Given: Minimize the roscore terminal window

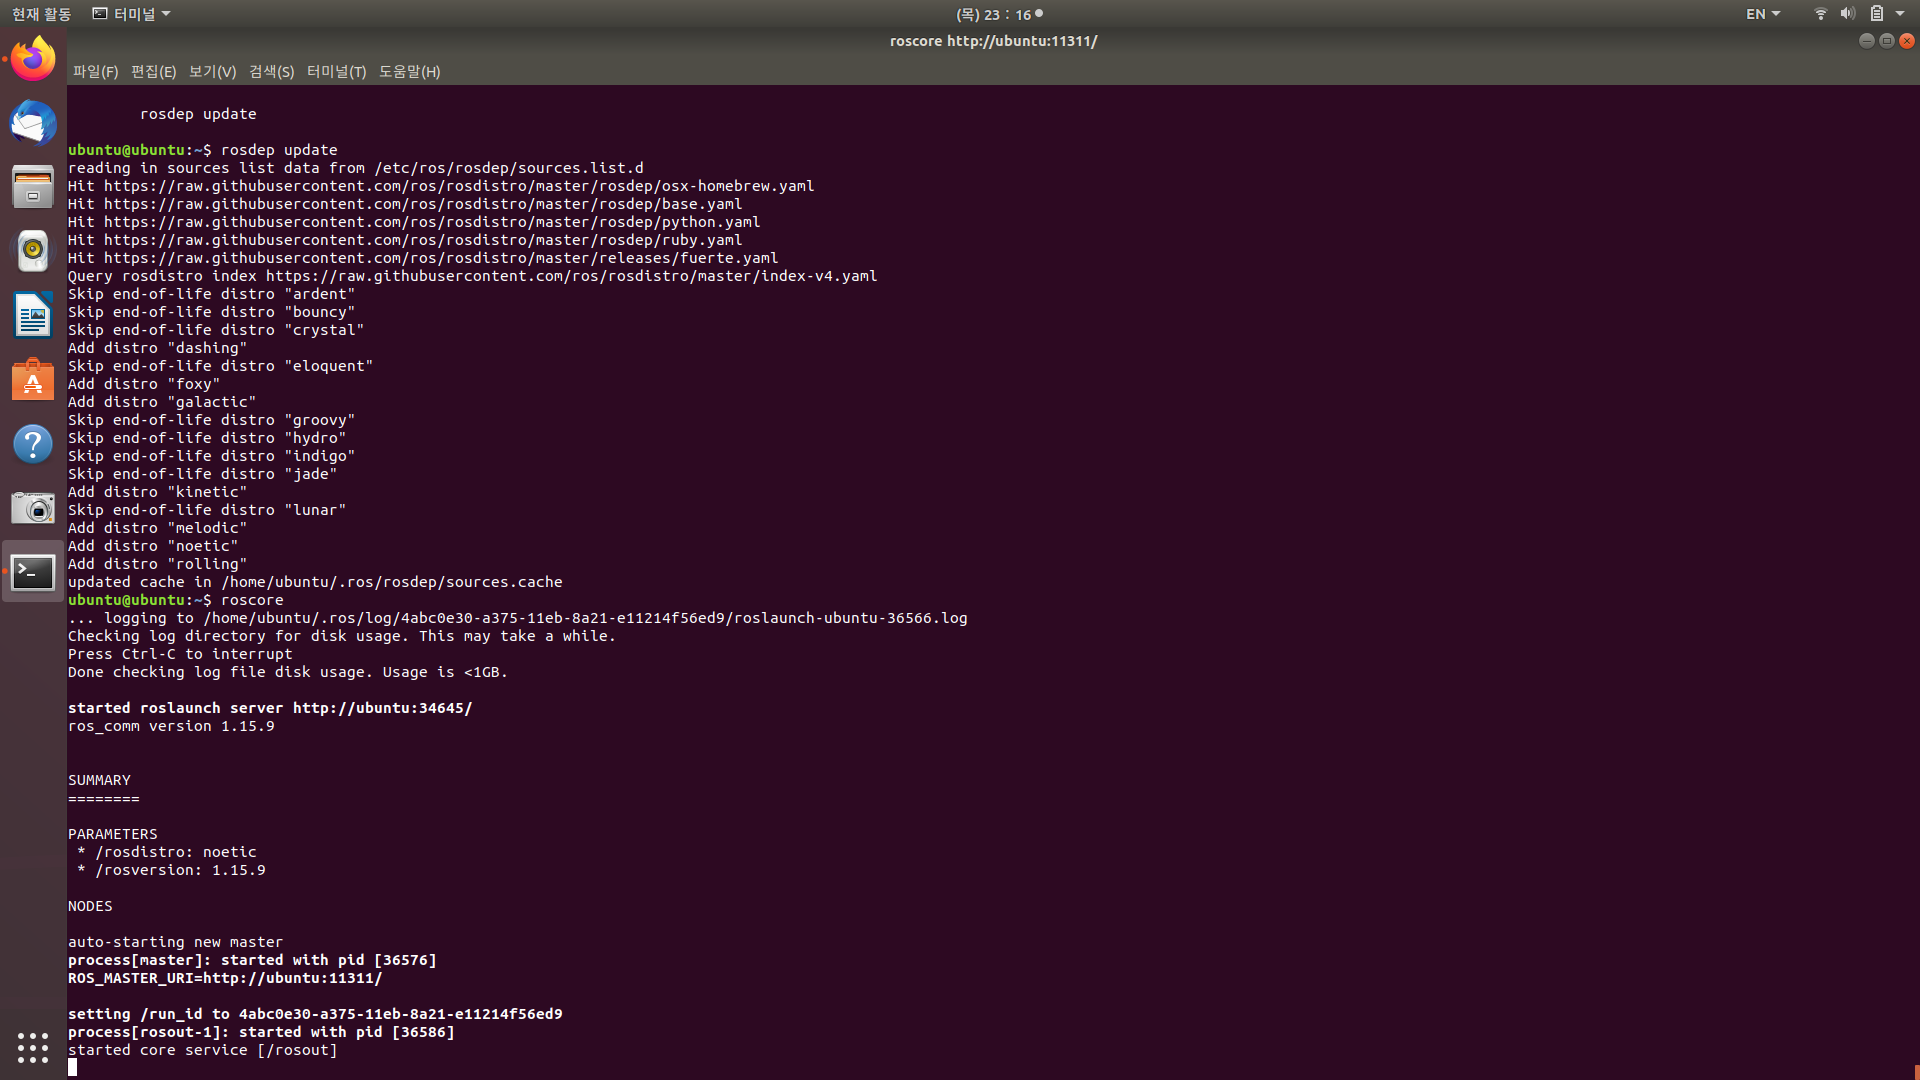Looking at the screenshot, I should [x=1866, y=41].
